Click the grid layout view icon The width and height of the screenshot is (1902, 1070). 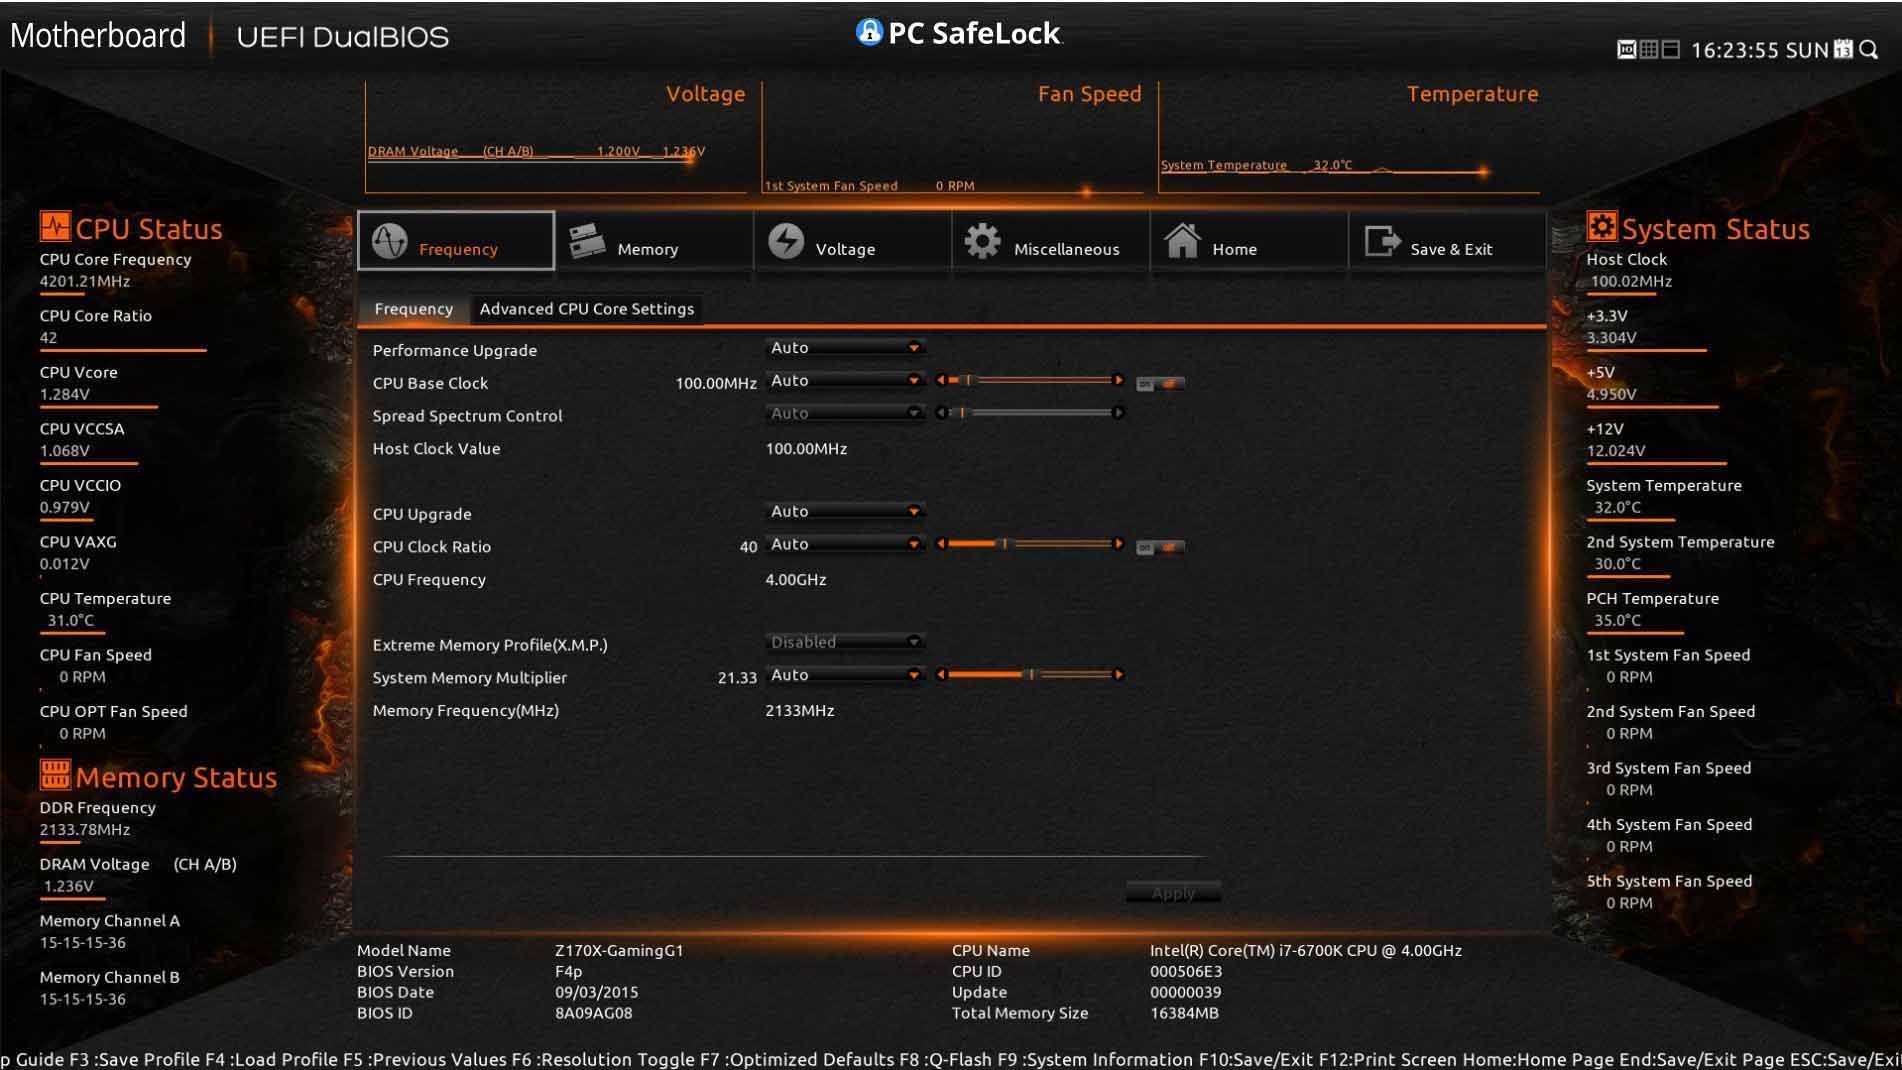(1648, 49)
